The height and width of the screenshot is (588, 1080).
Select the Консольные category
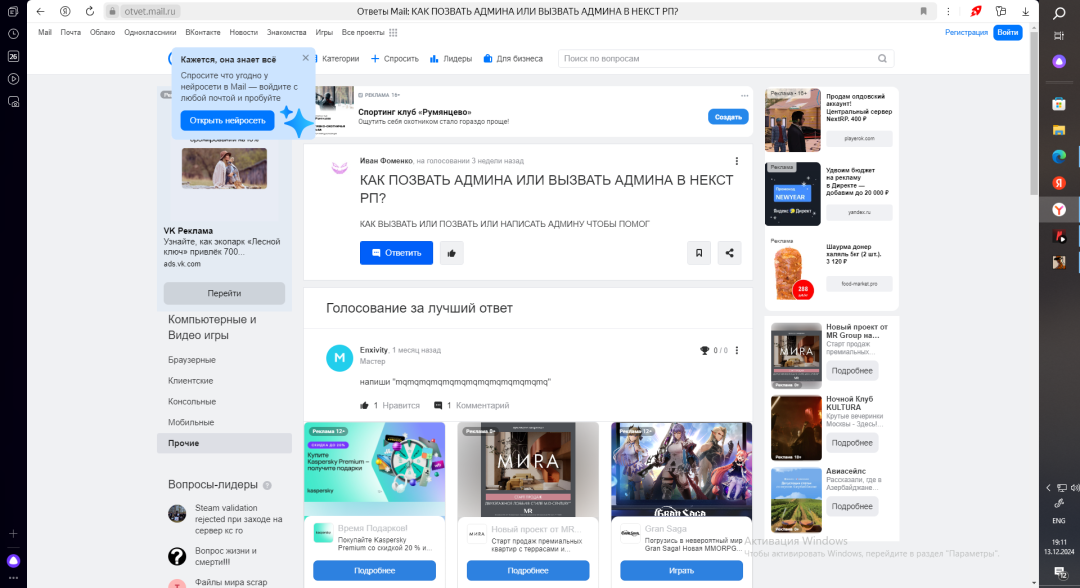pyautogui.click(x=191, y=401)
